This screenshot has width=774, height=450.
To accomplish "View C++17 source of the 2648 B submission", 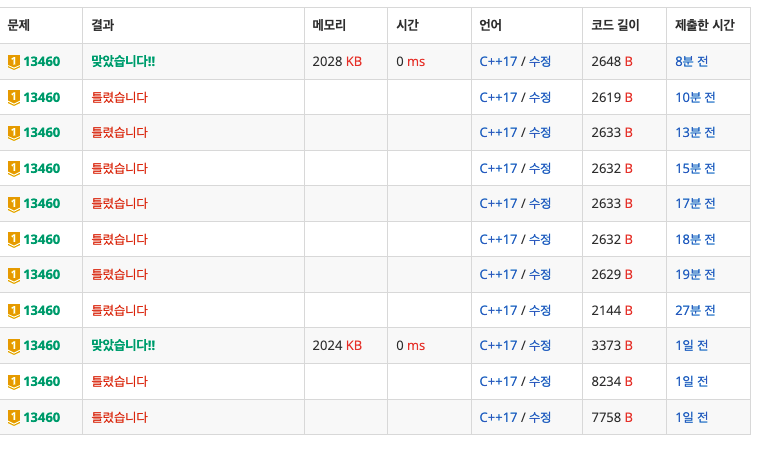I will pos(498,62).
